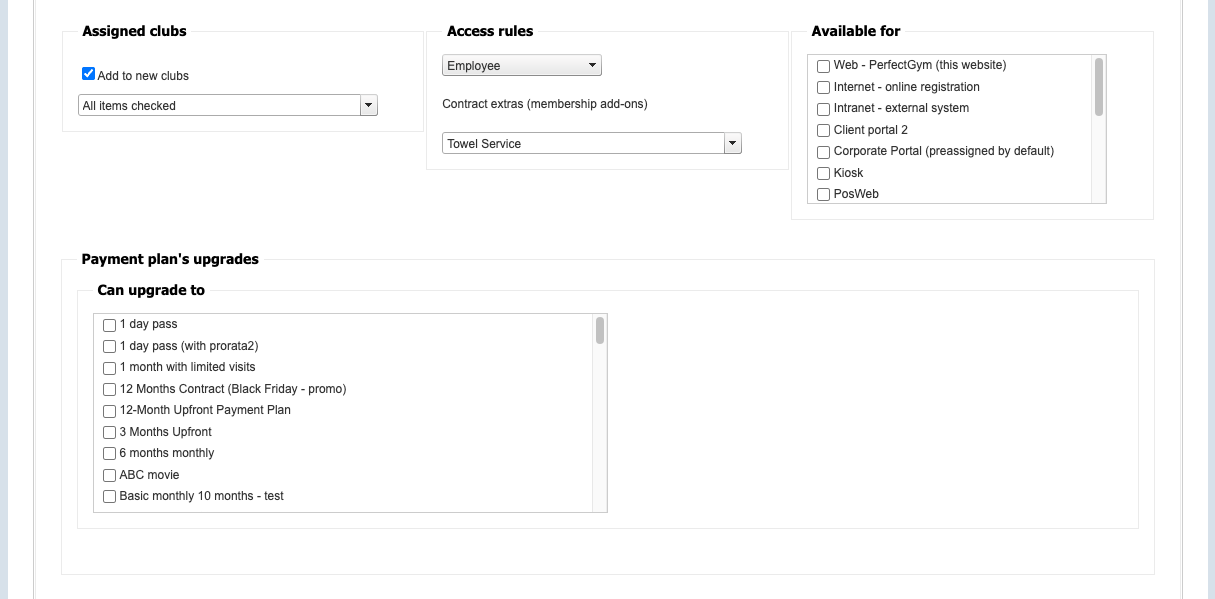This screenshot has height=599, width=1215.
Task: Open the Employee access rules dropdown
Action: (x=521, y=66)
